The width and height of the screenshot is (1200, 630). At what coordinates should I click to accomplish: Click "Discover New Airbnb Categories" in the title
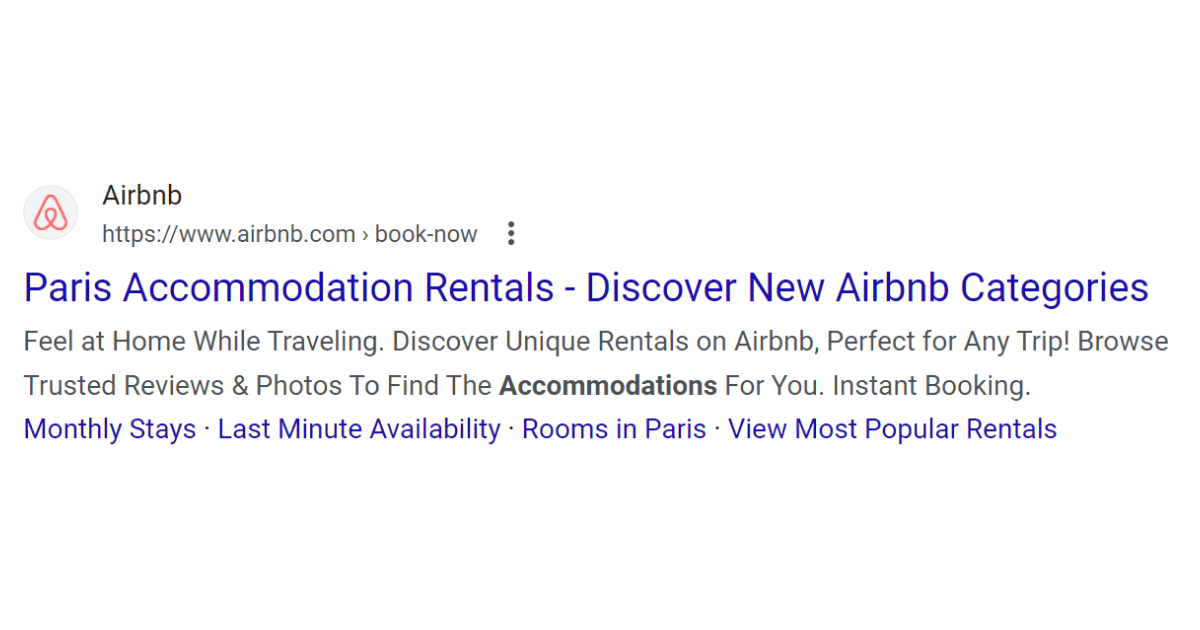(866, 288)
